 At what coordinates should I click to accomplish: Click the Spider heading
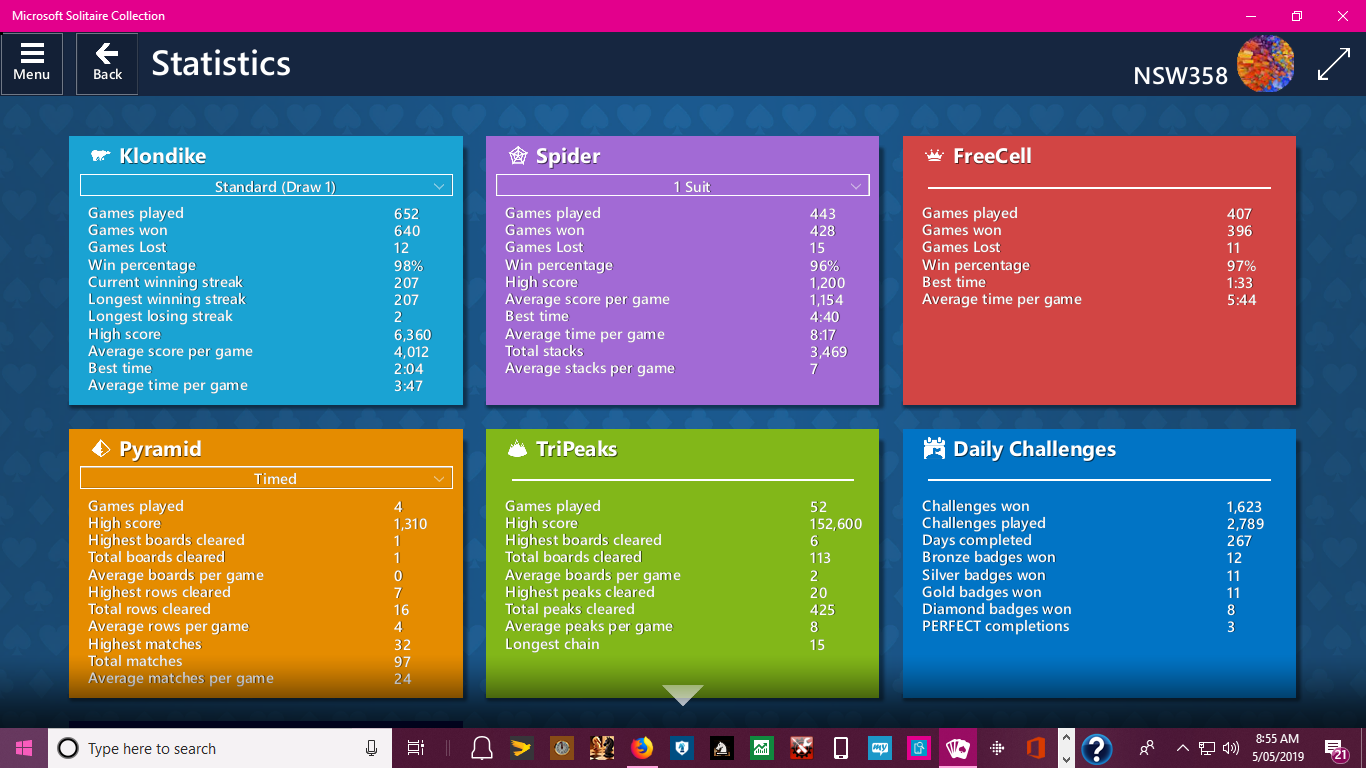click(568, 156)
